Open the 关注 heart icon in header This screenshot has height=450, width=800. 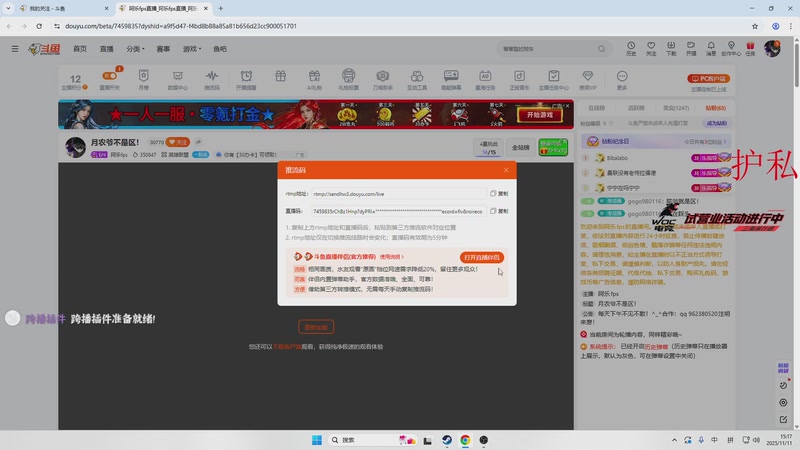pyautogui.click(x=651, y=48)
